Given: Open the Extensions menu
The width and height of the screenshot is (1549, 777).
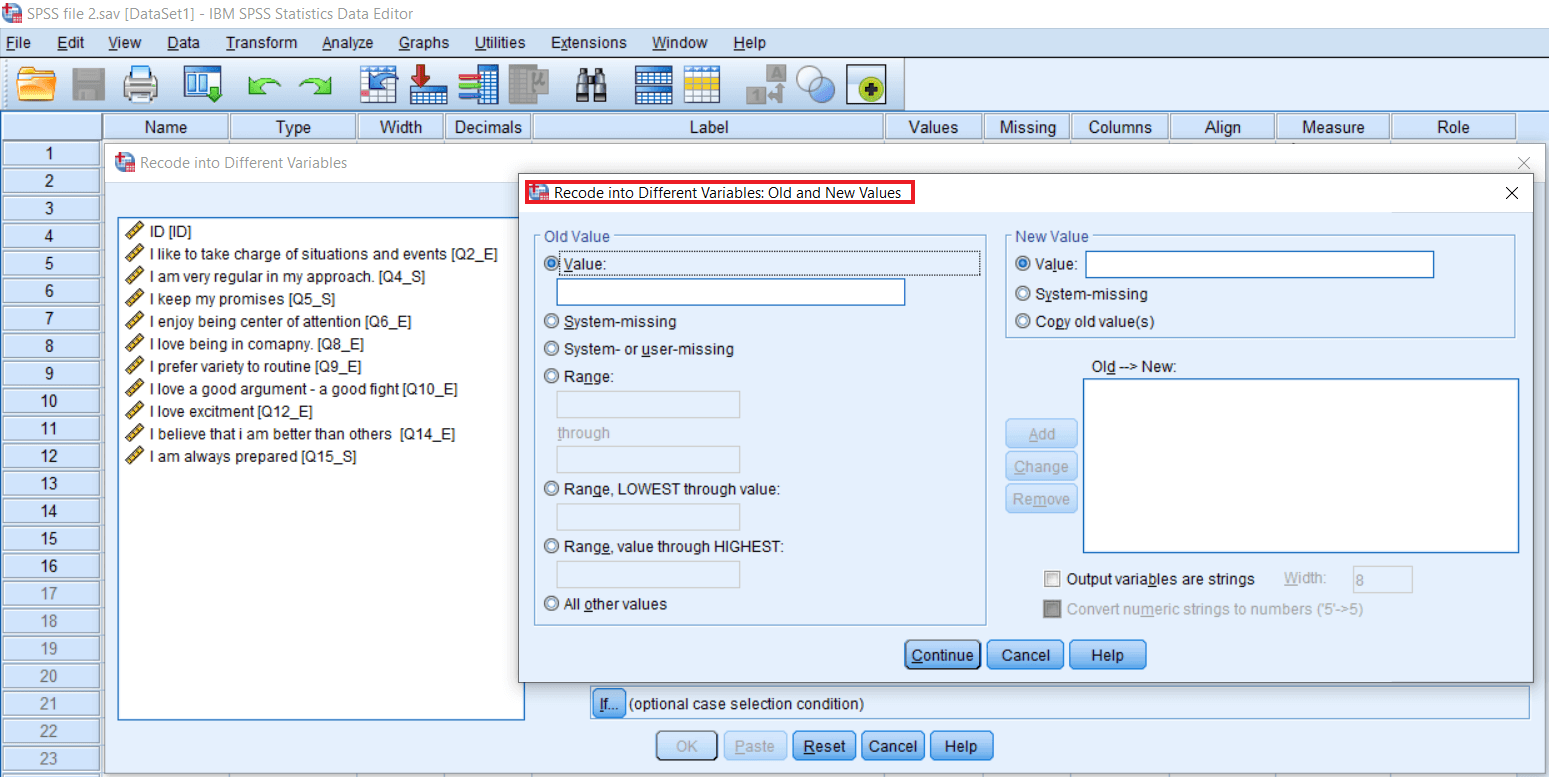Looking at the screenshot, I should pos(589,43).
